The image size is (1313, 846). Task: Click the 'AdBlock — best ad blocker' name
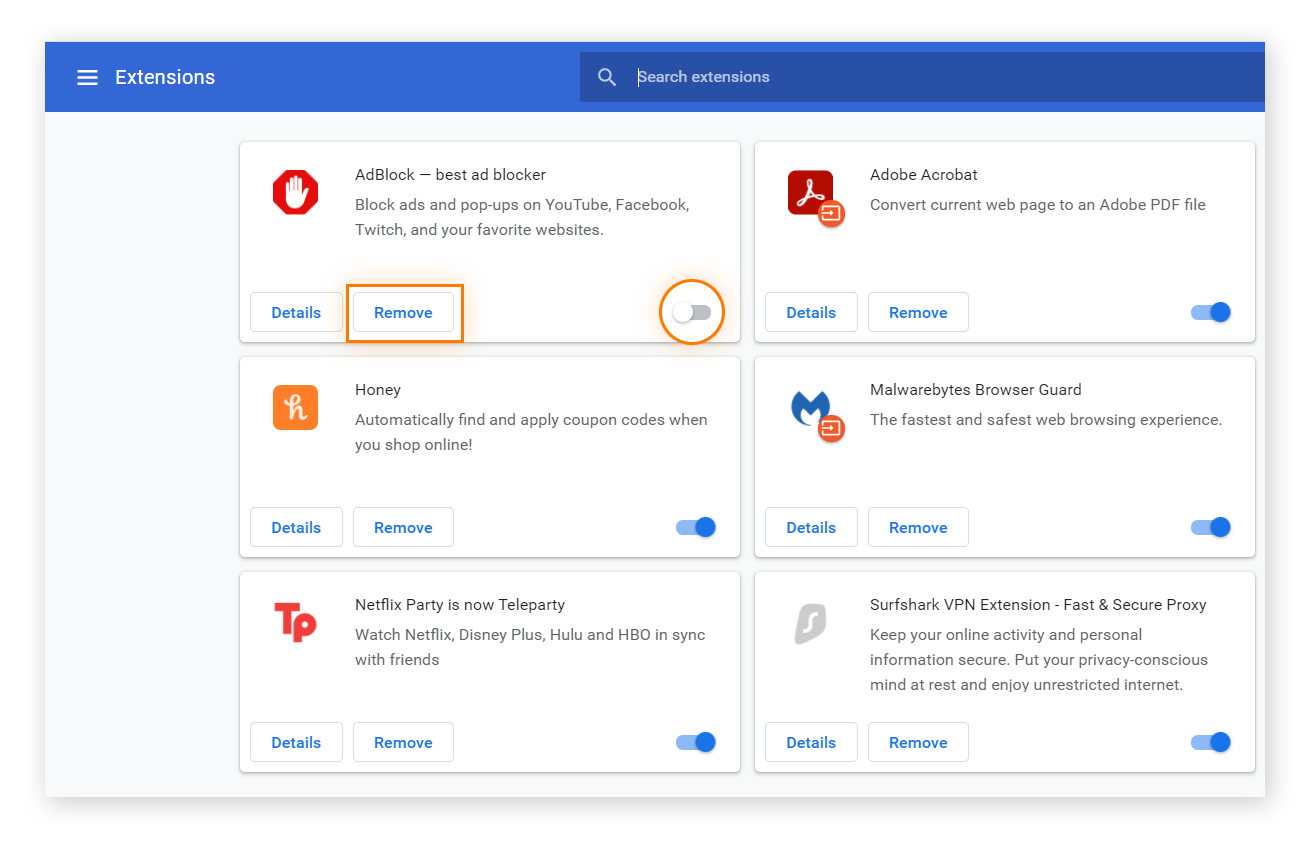pos(450,174)
